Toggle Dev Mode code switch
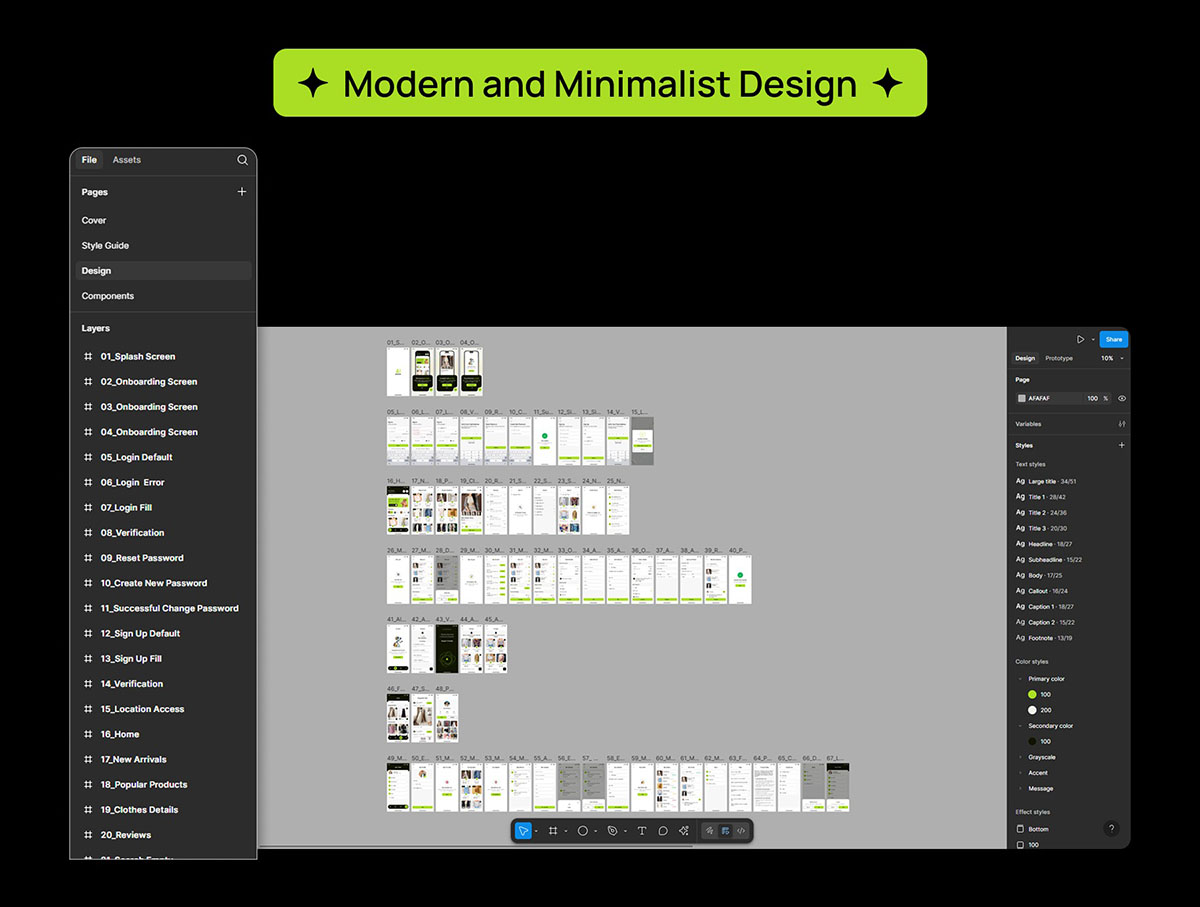The height and width of the screenshot is (907, 1200). [x=741, y=831]
